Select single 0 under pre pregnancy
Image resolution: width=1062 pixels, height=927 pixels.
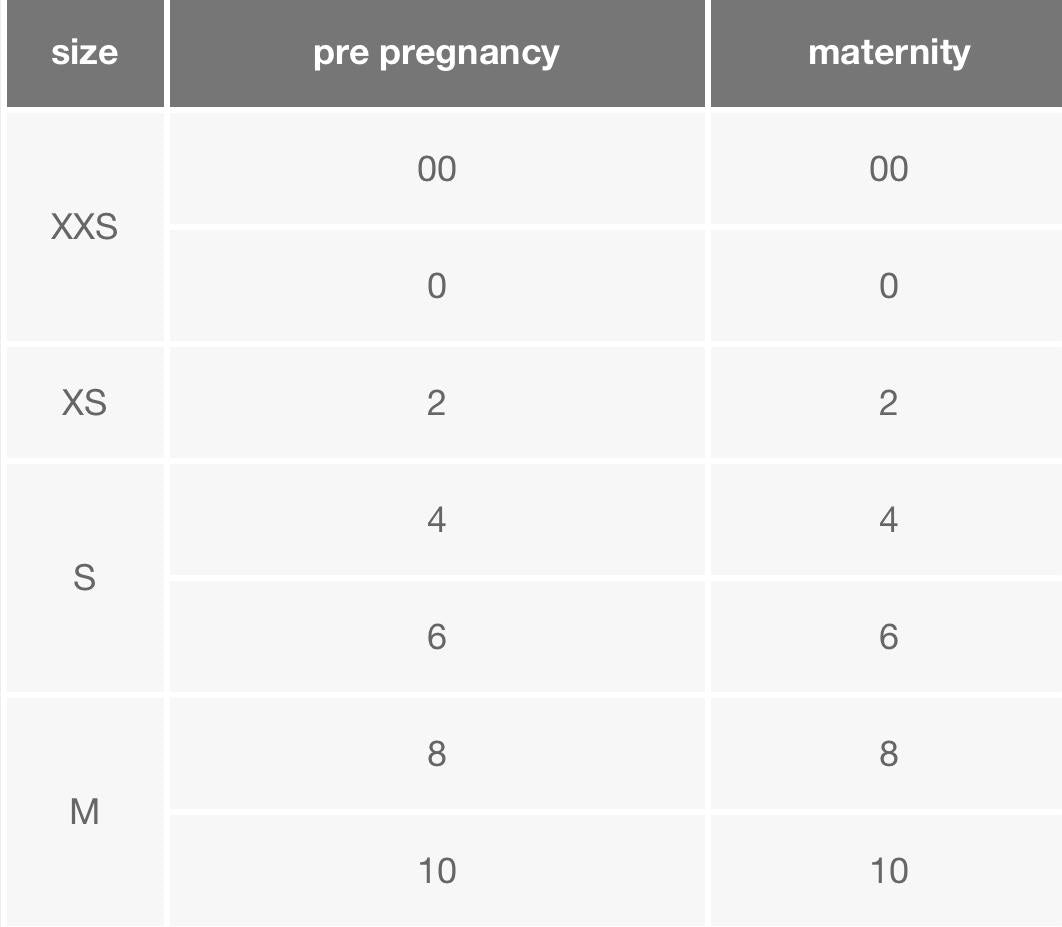click(436, 286)
